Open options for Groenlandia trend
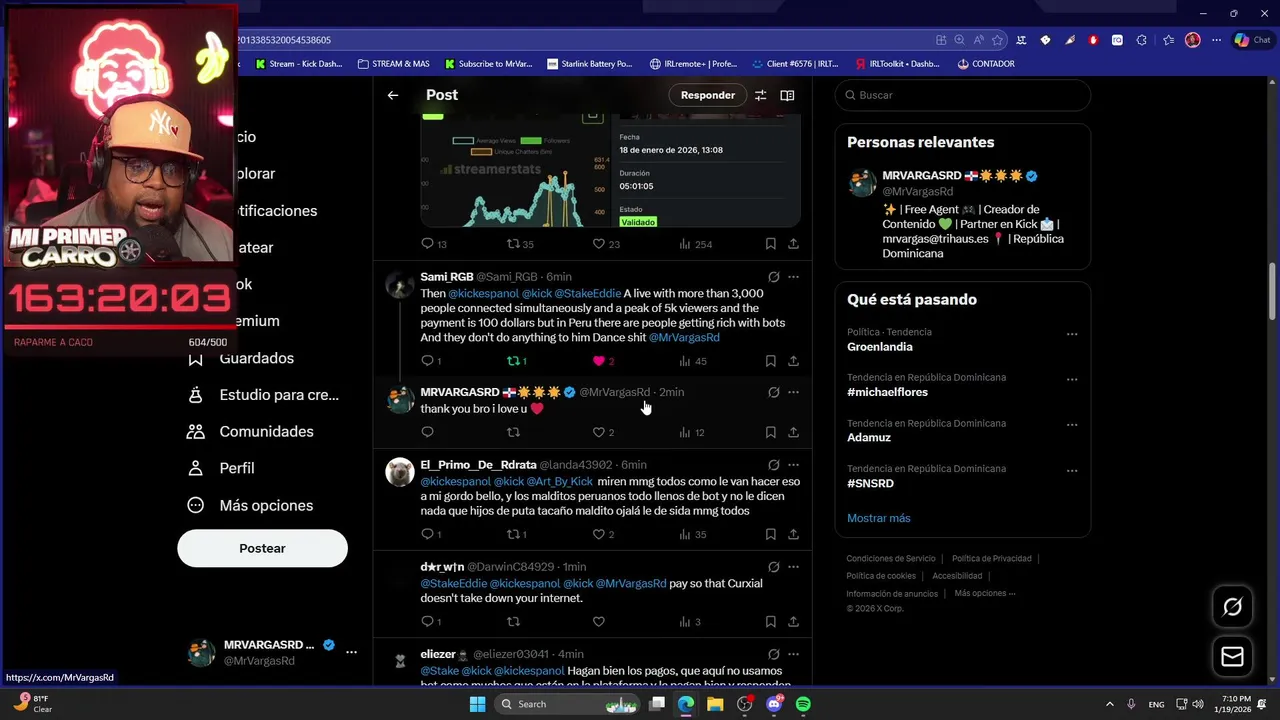 coord(1071,334)
